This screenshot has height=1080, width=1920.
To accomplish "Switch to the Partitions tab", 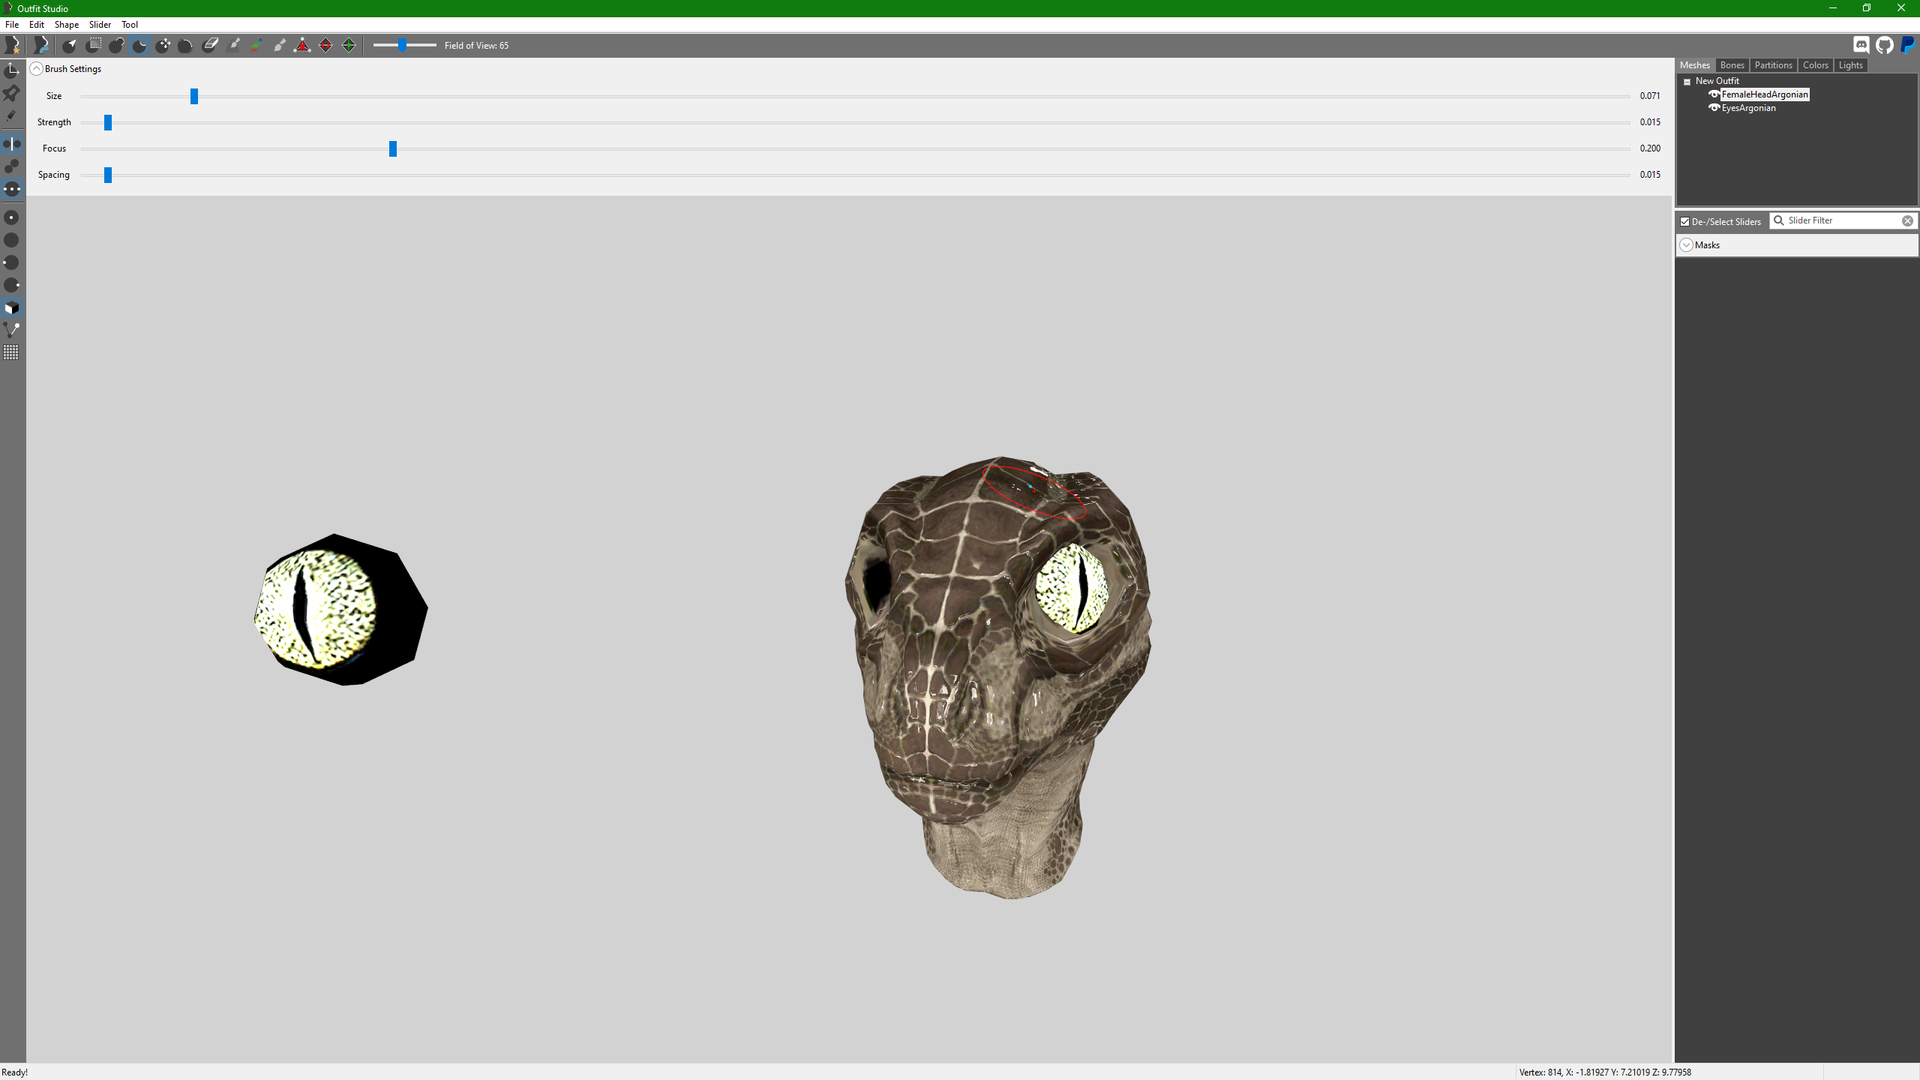I will (x=1773, y=65).
